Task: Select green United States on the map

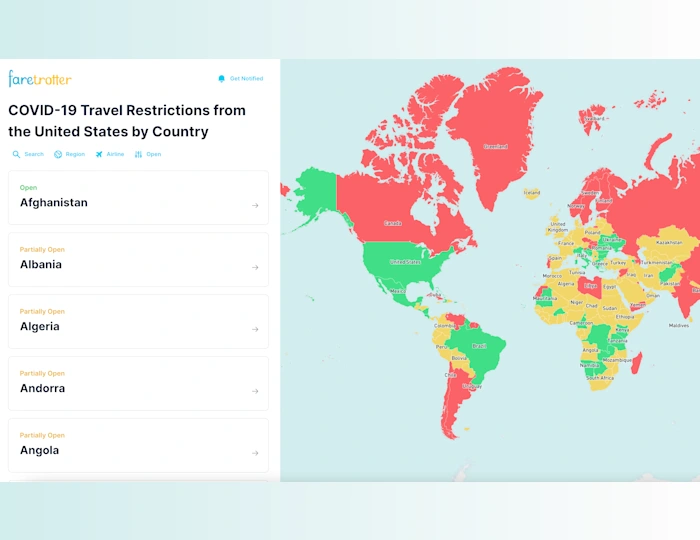Action: coord(405,263)
